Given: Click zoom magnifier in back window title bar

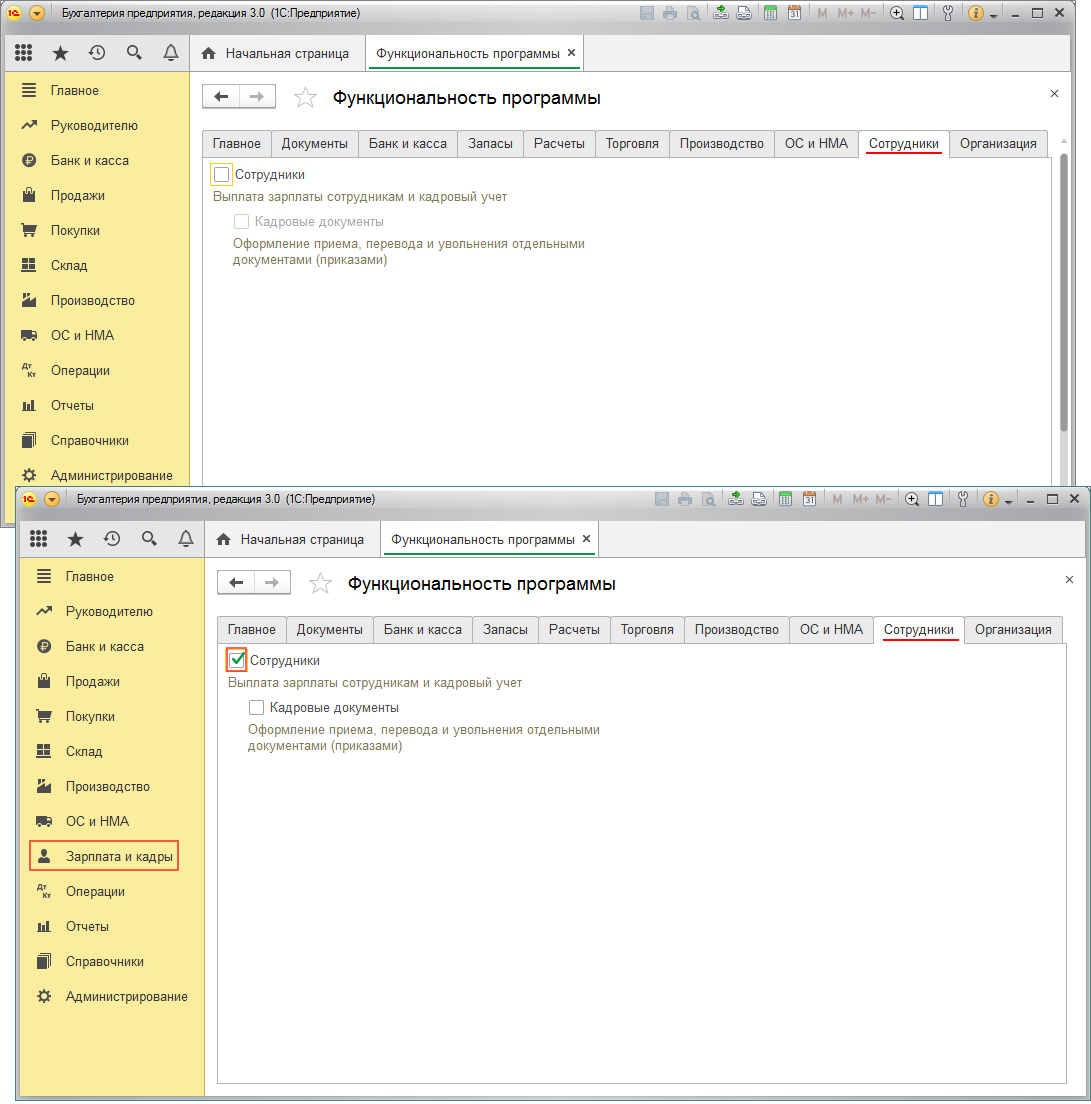Looking at the screenshot, I should click(897, 13).
